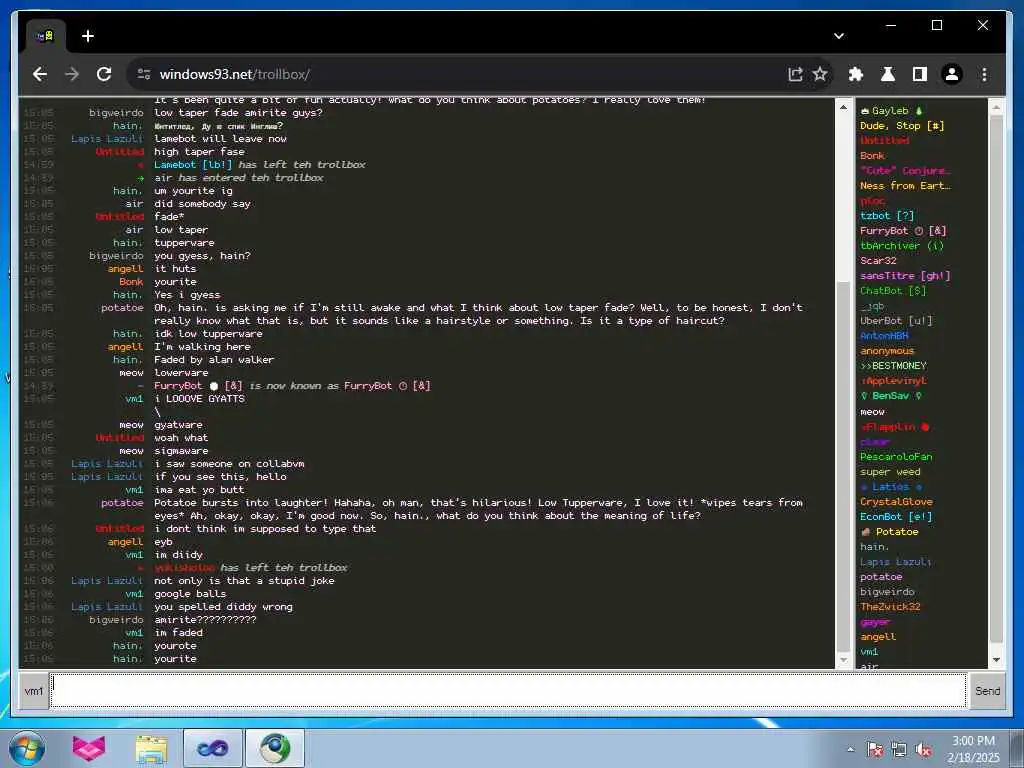Image resolution: width=1024 pixels, height=768 pixels.
Task: Bookmark this page with the star icon
Action: pyautogui.click(x=820, y=74)
